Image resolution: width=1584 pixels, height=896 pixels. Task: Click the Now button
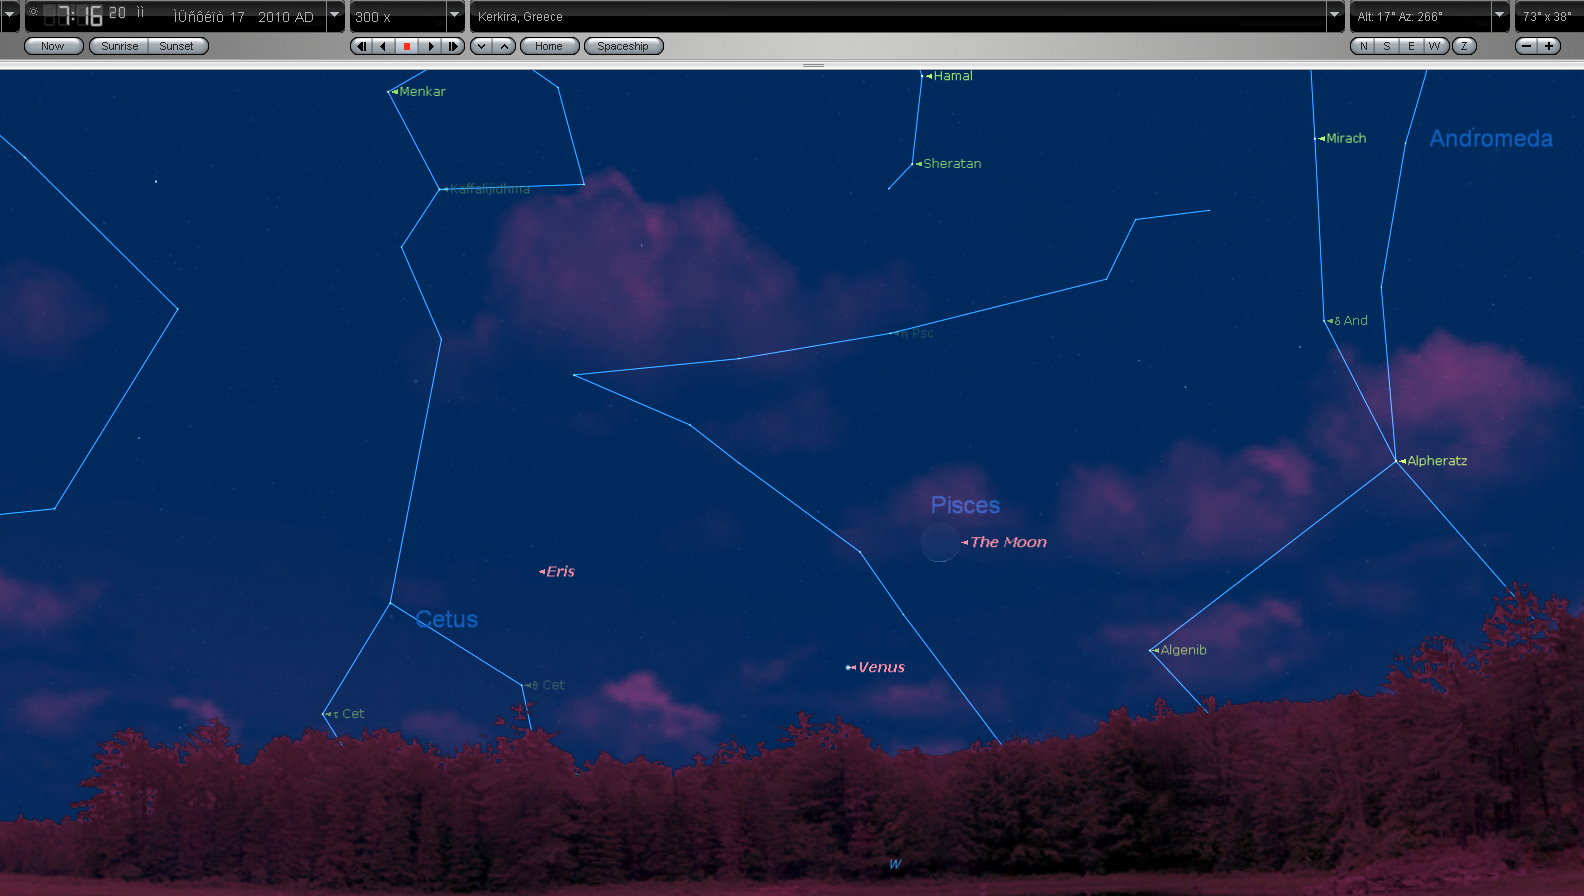[53, 46]
